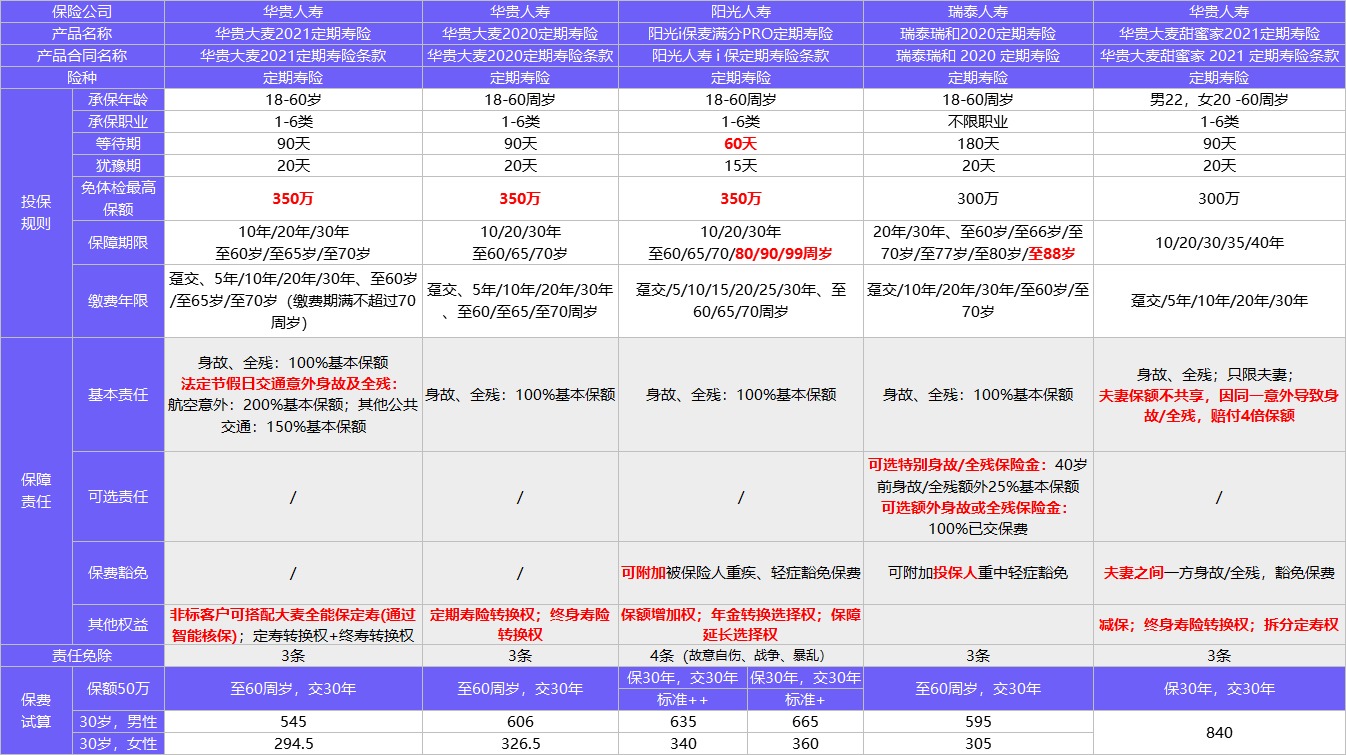Screen dimensions: 1346x755
Task: Select the red 60天 waiting period cell
Action: click(x=738, y=143)
